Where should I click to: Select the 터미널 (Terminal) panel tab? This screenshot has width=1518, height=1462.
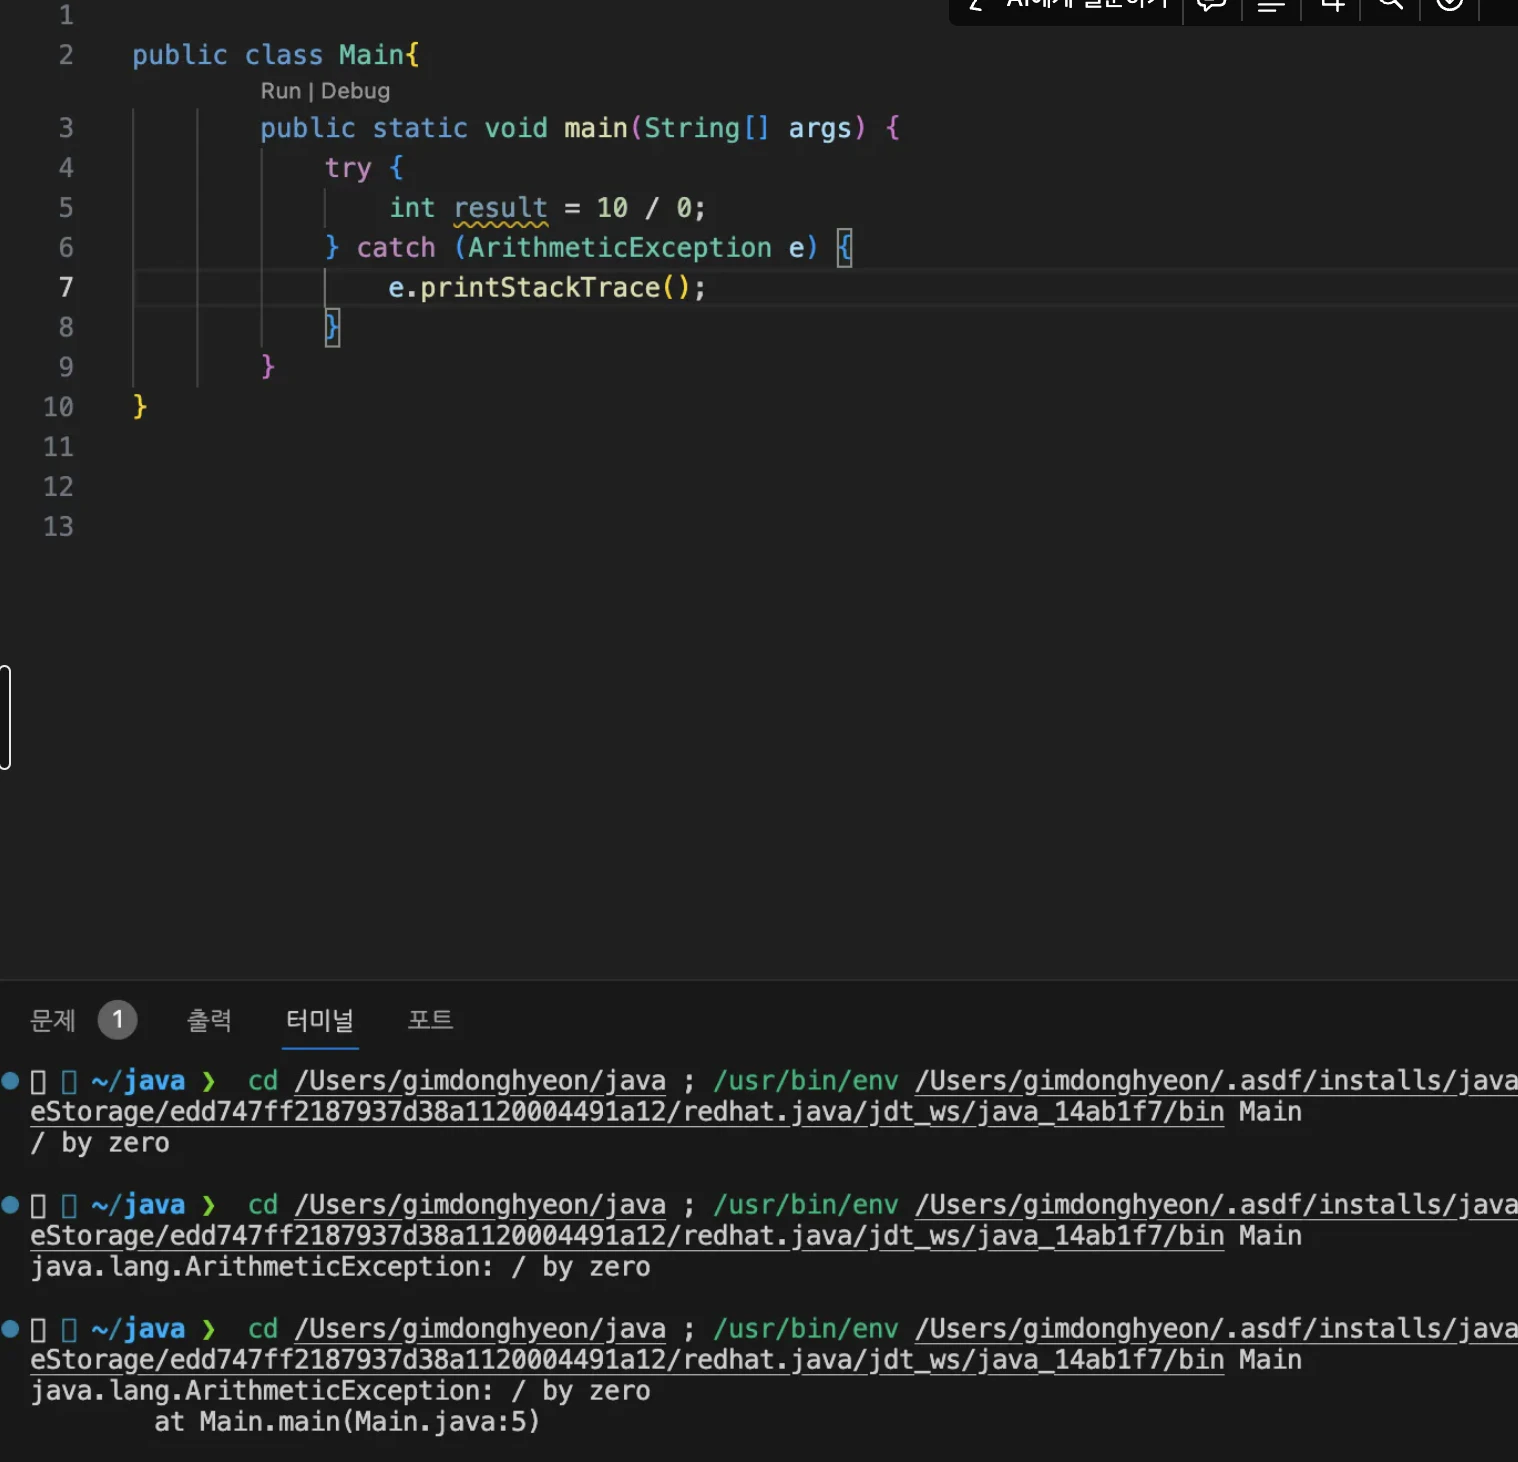click(x=320, y=1020)
